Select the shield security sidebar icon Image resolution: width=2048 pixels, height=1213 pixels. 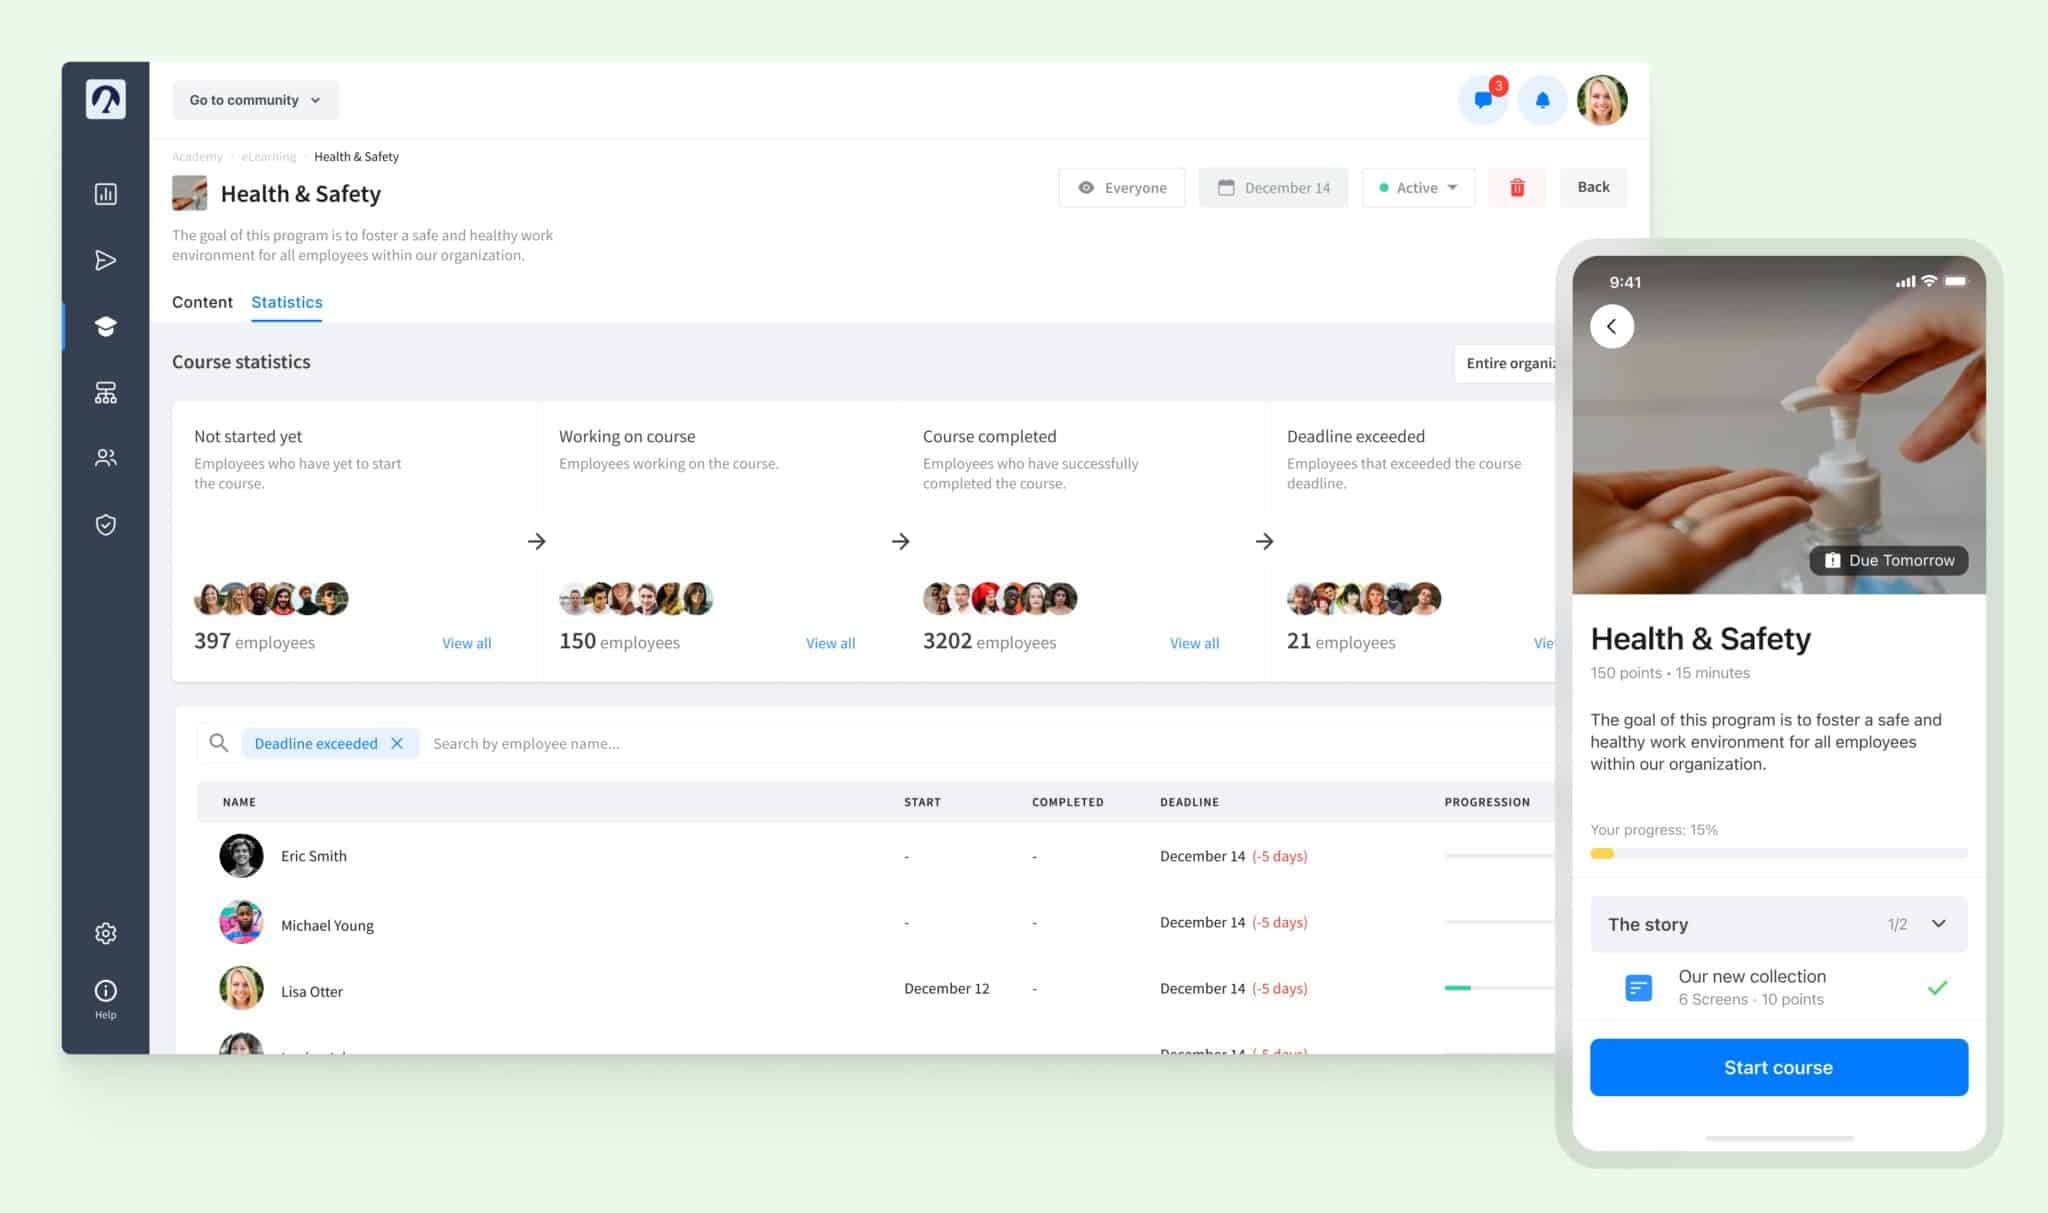105,524
